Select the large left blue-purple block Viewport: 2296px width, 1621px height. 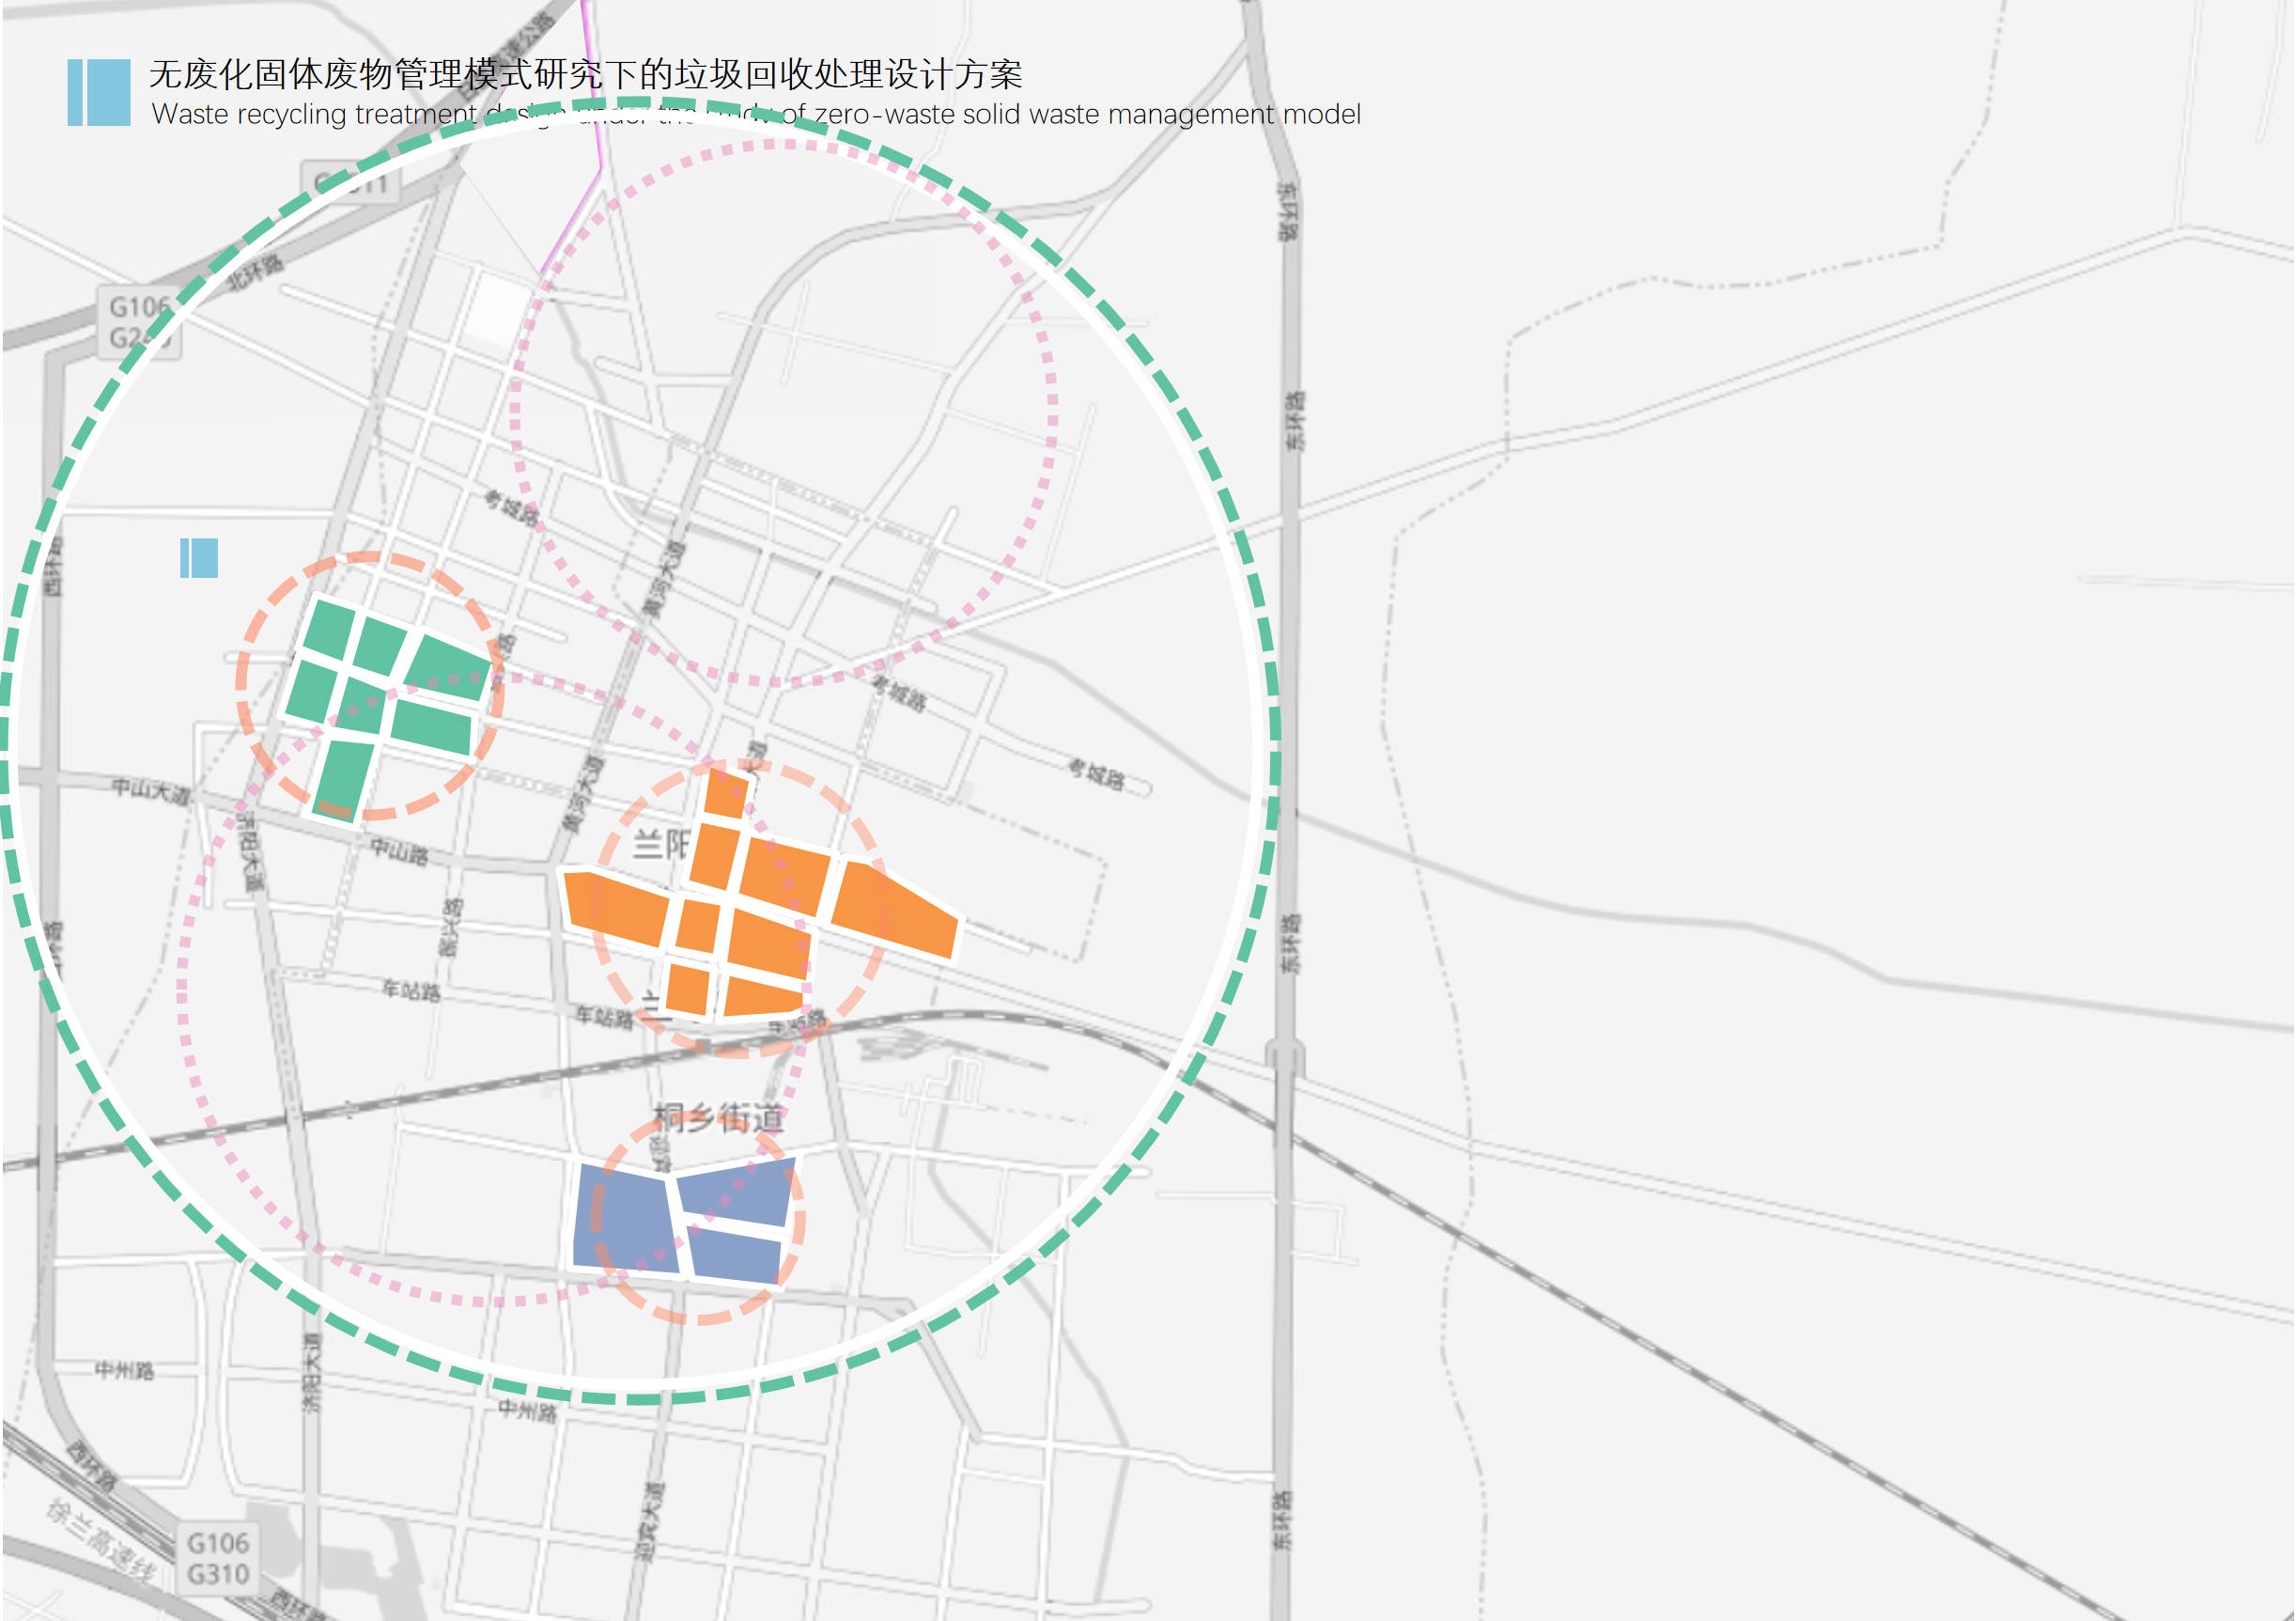(624, 1221)
